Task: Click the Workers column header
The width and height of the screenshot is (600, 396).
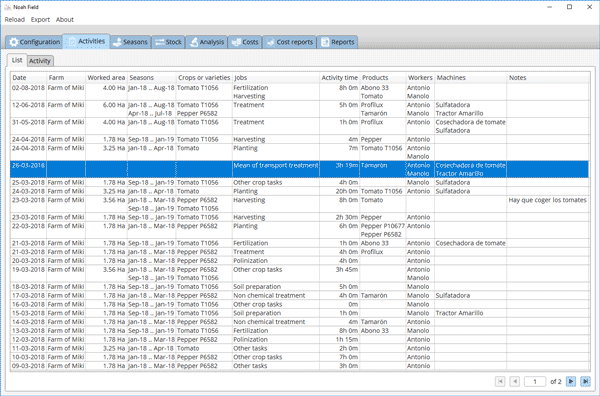Action: [x=420, y=78]
